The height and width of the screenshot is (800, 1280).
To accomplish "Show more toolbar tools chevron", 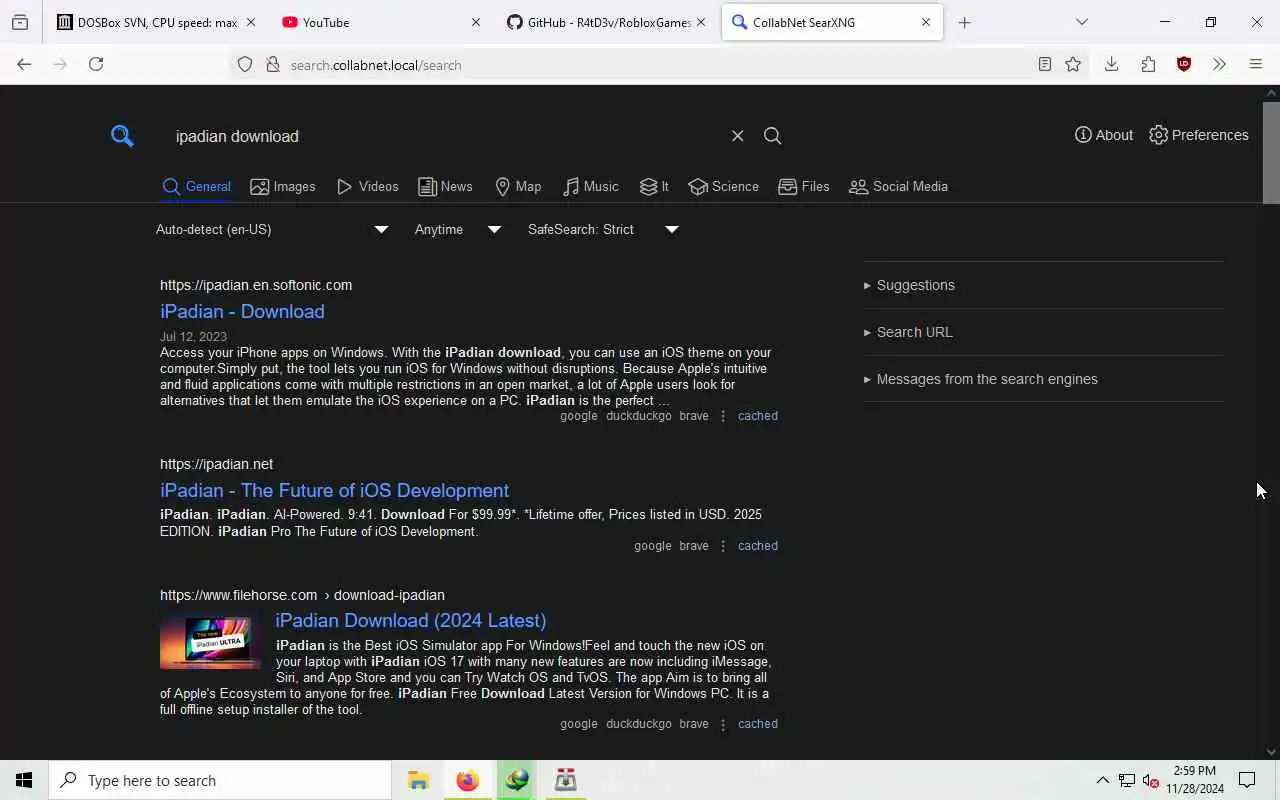I will [1219, 64].
